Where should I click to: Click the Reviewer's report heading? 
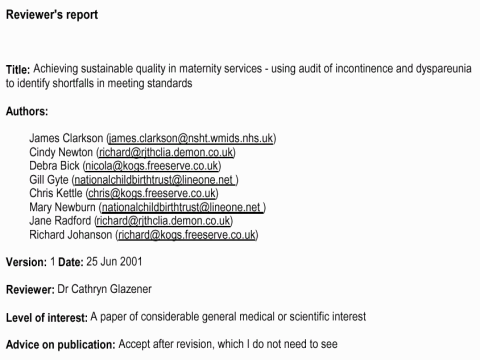pyautogui.click(x=52, y=15)
